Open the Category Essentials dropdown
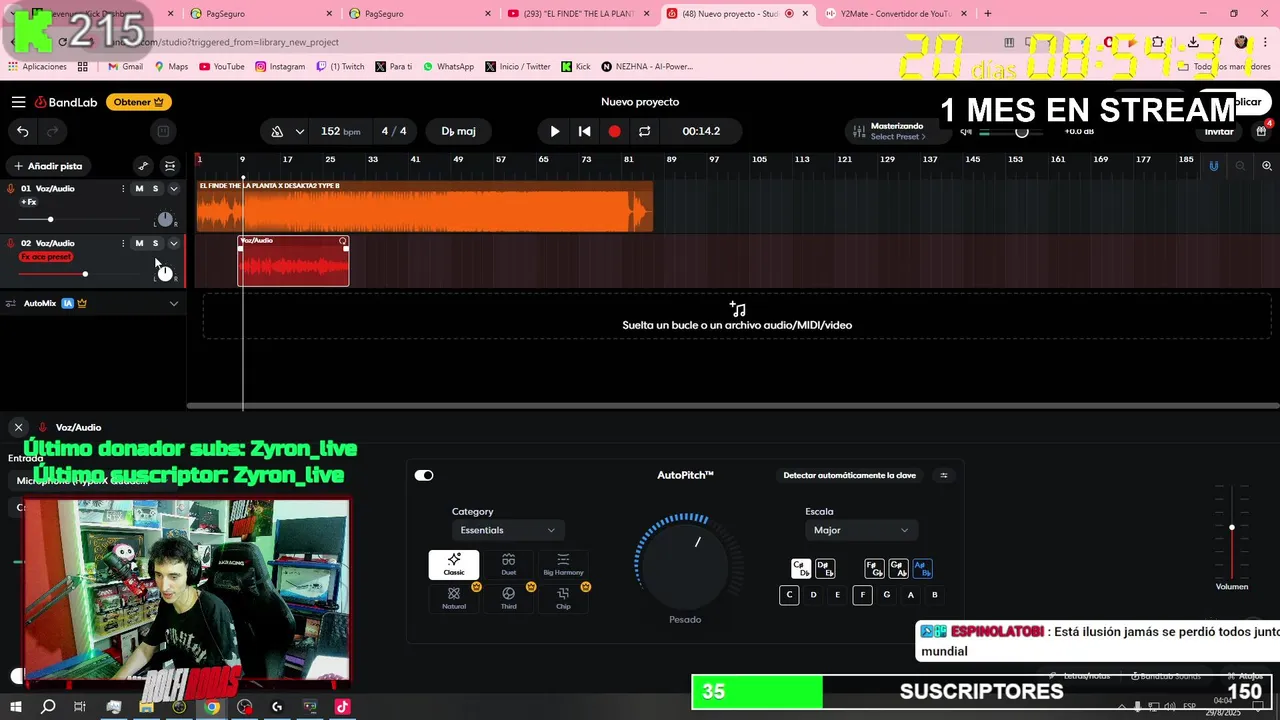 pyautogui.click(x=508, y=530)
